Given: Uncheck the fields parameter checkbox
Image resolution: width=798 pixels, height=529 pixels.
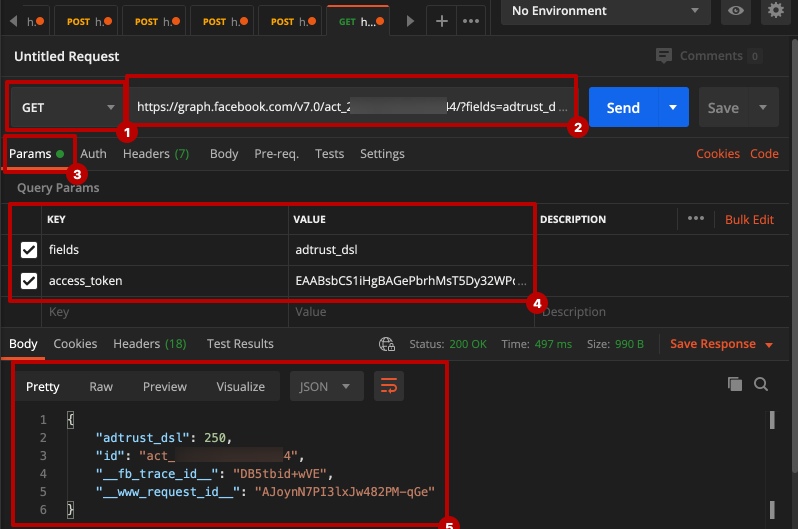Looking at the screenshot, I should click(x=29, y=249).
